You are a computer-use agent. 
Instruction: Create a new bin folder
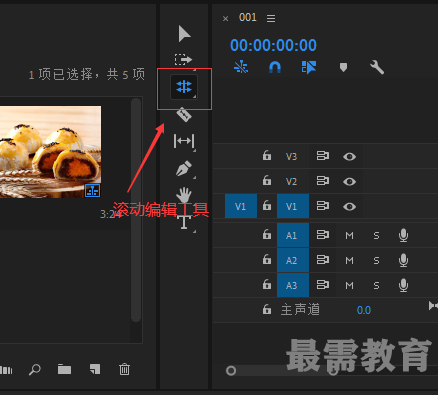click(x=64, y=369)
